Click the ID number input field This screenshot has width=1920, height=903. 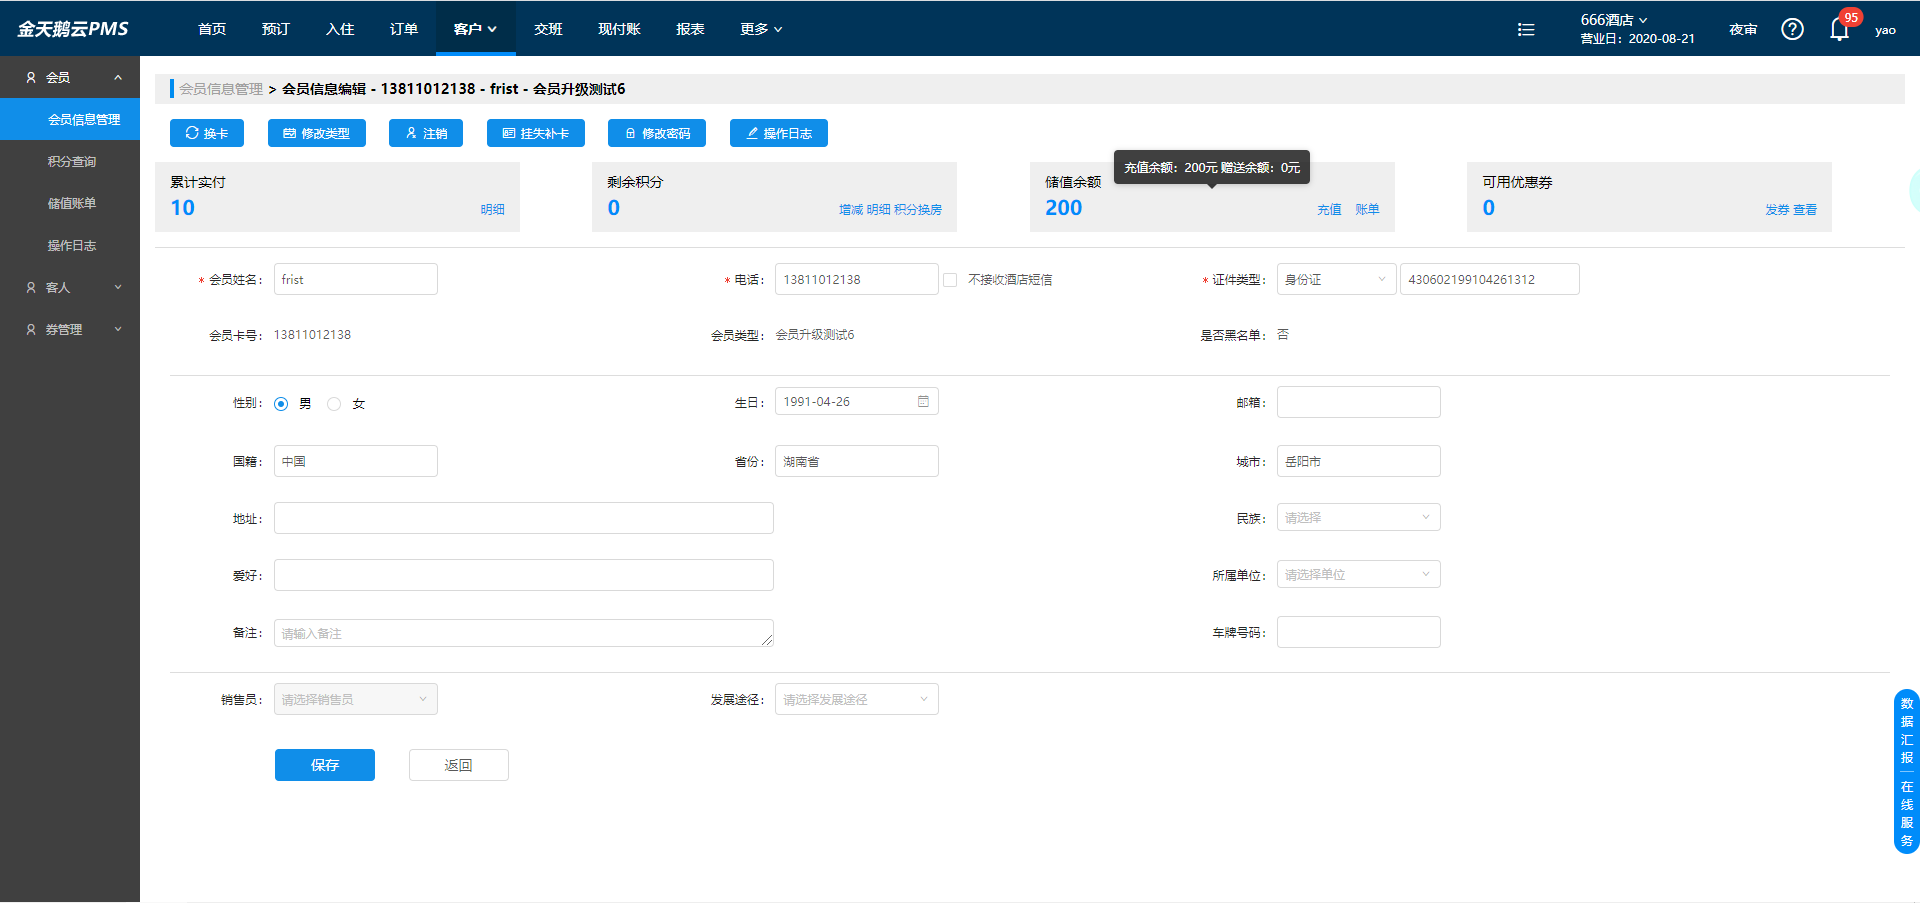1490,279
